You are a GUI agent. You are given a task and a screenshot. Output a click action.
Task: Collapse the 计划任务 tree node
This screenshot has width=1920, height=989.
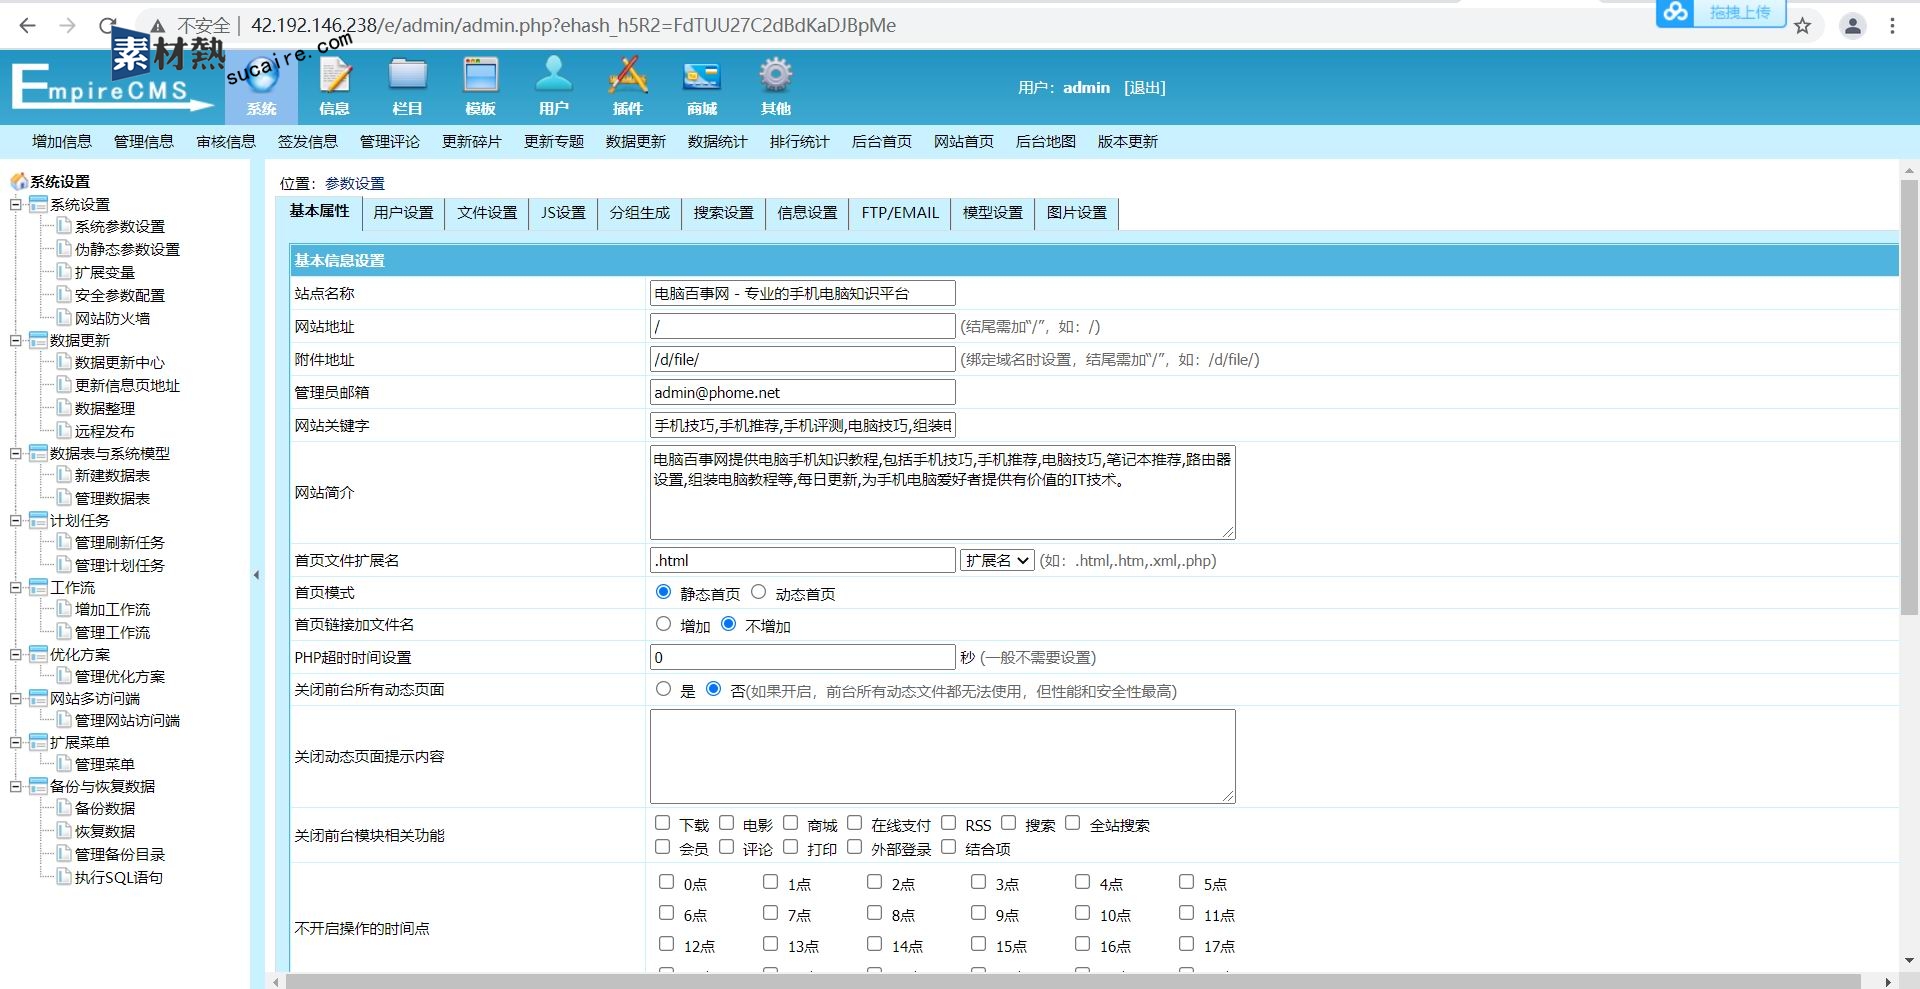[15, 520]
